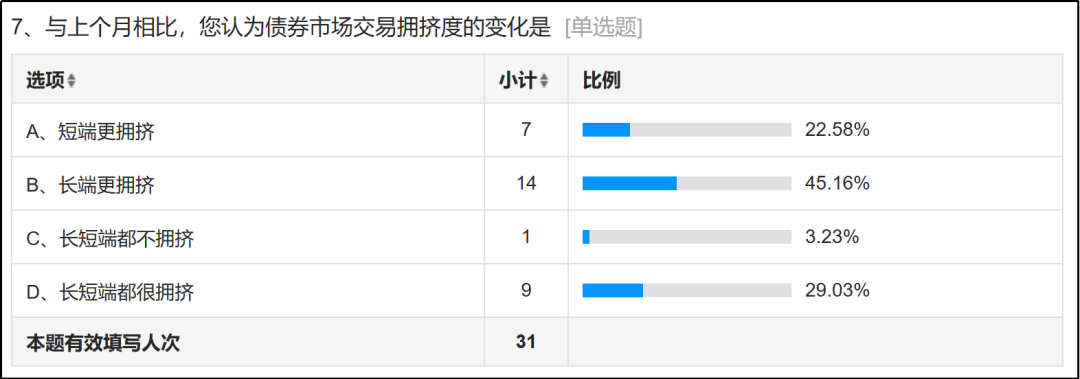Click the 29.03% progress bar
The width and height of the screenshot is (1080, 379).
(x=687, y=291)
